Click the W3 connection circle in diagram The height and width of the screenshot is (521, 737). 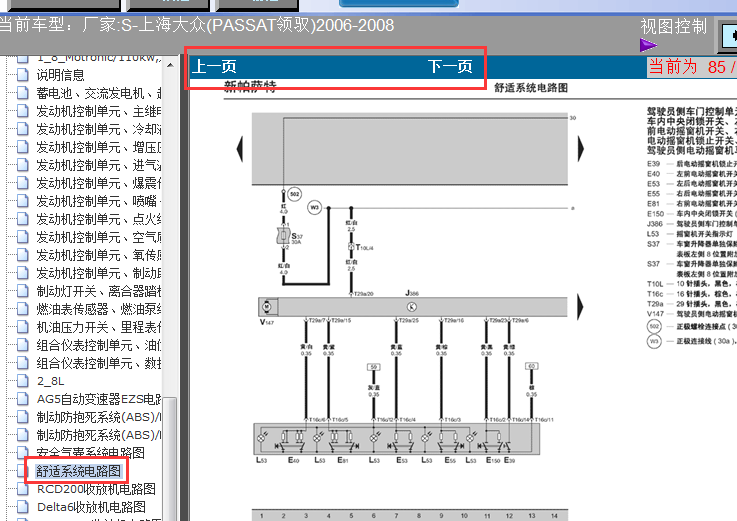314,207
